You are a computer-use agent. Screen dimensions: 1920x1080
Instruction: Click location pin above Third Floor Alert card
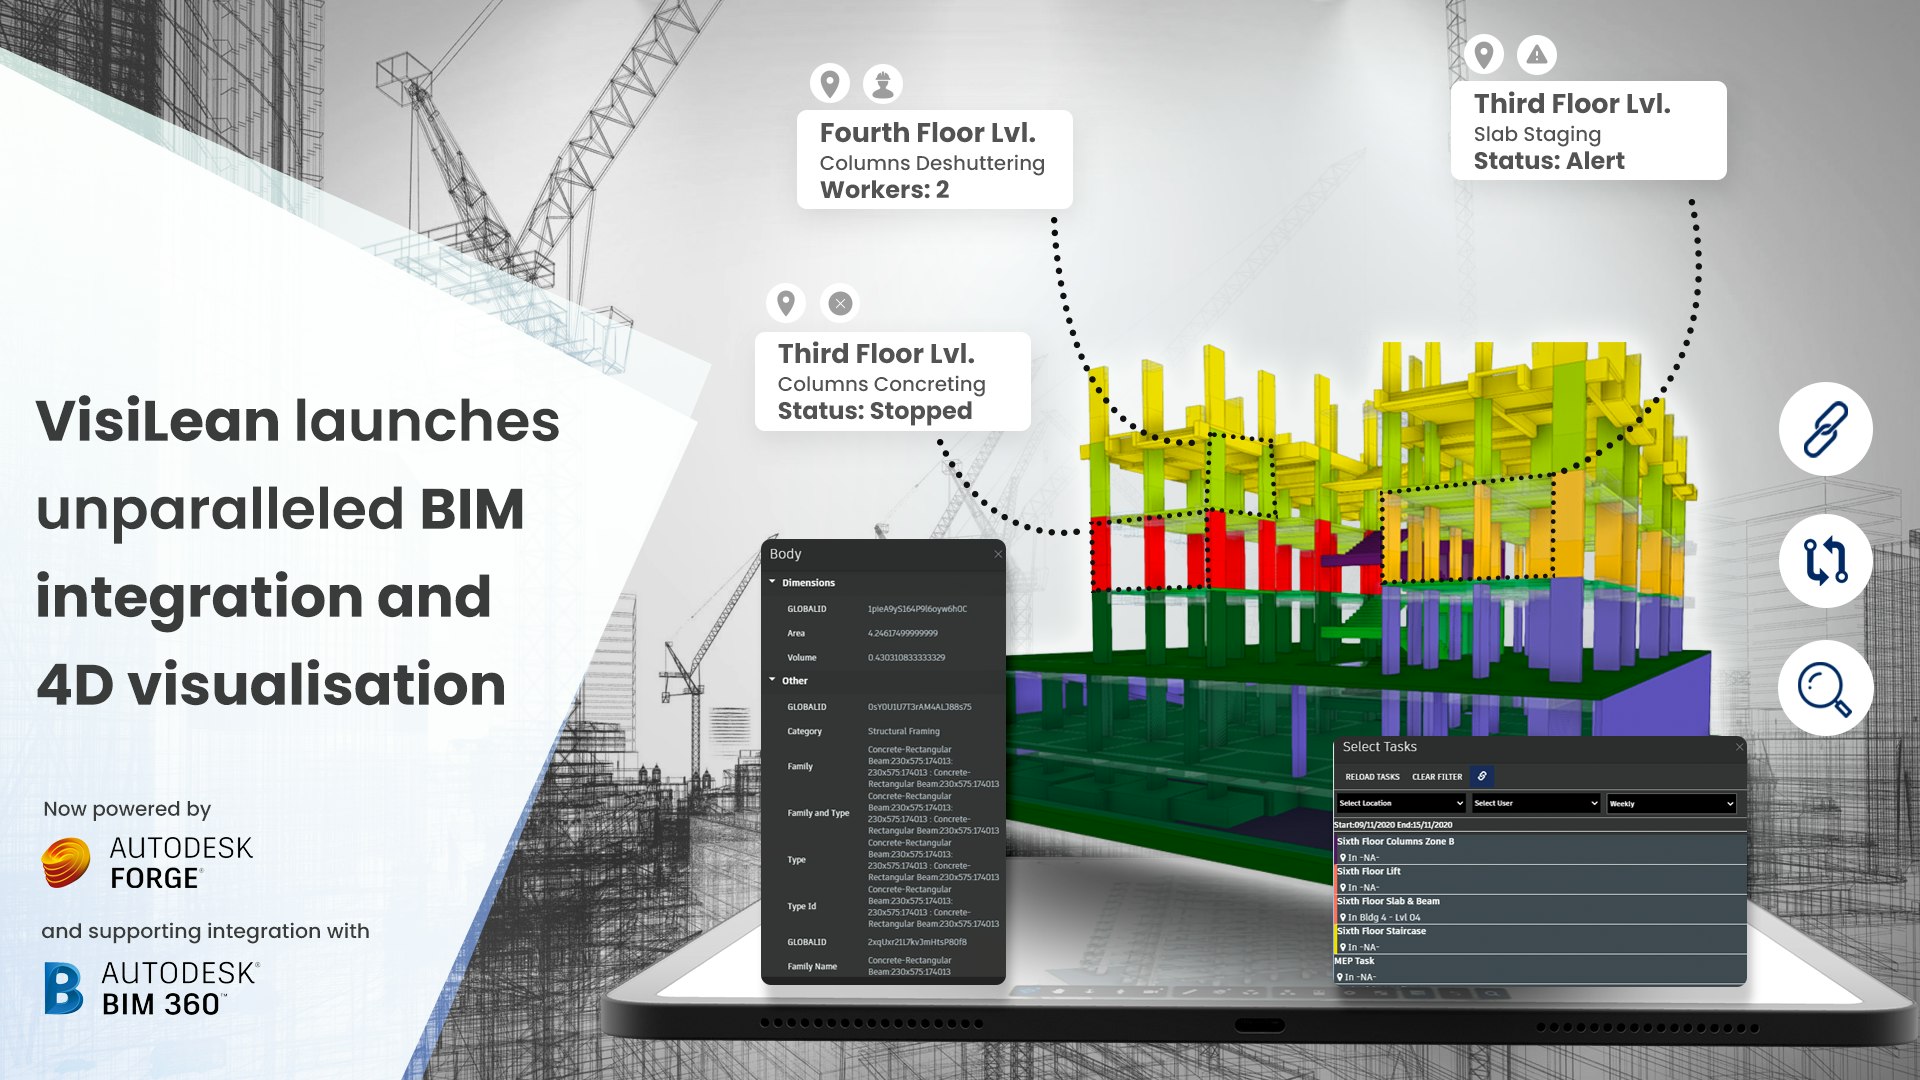coord(1484,55)
